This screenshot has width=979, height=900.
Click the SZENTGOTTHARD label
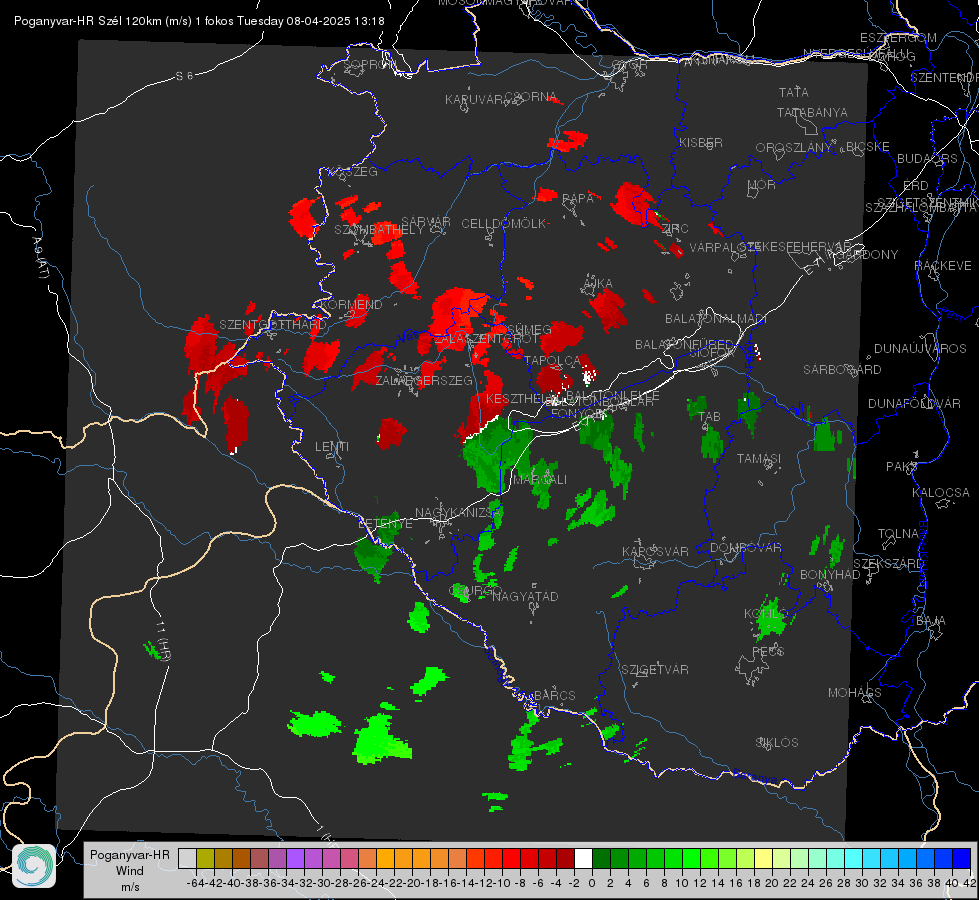tap(273, 325)
